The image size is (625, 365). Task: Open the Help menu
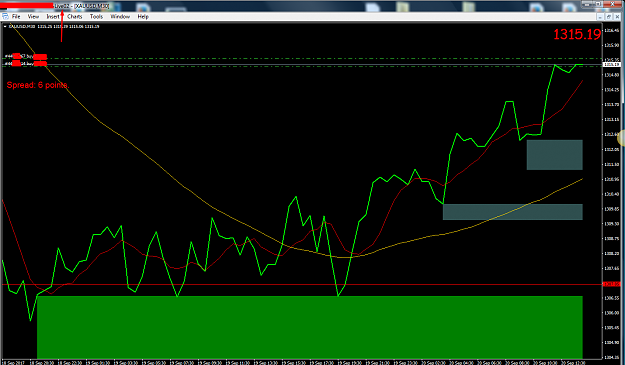coord(143,17)
